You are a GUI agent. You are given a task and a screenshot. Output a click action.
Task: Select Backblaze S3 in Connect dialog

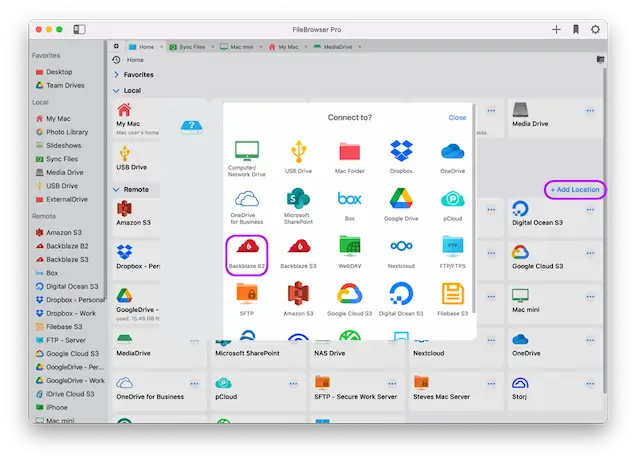[298, 254]
